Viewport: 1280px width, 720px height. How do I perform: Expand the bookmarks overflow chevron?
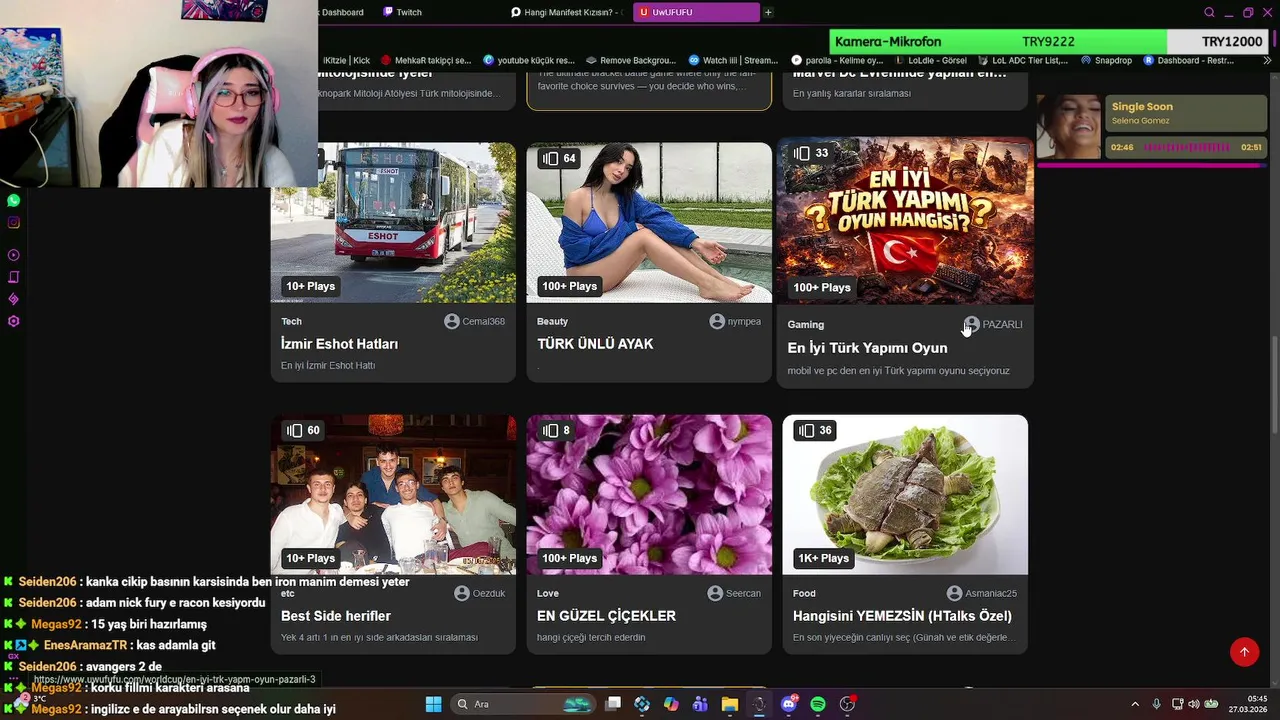pos(1269,60)
